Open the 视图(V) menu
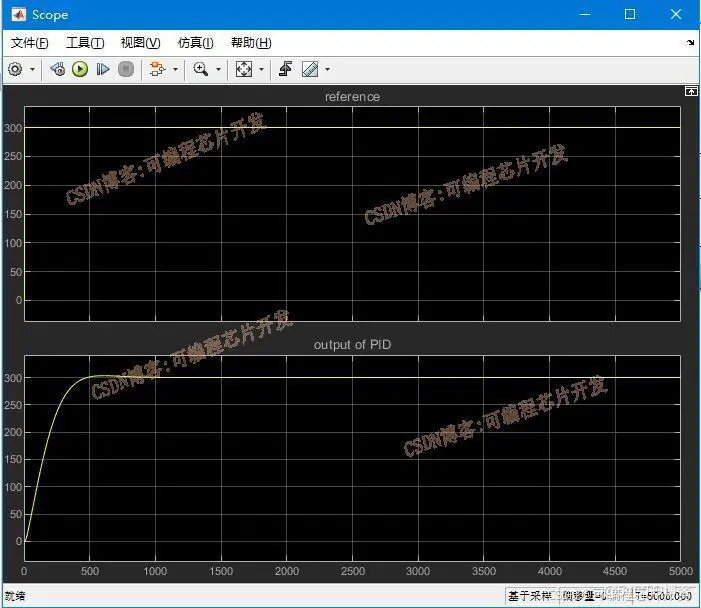Viewport: 701px width, 608px height. [140, 43]
